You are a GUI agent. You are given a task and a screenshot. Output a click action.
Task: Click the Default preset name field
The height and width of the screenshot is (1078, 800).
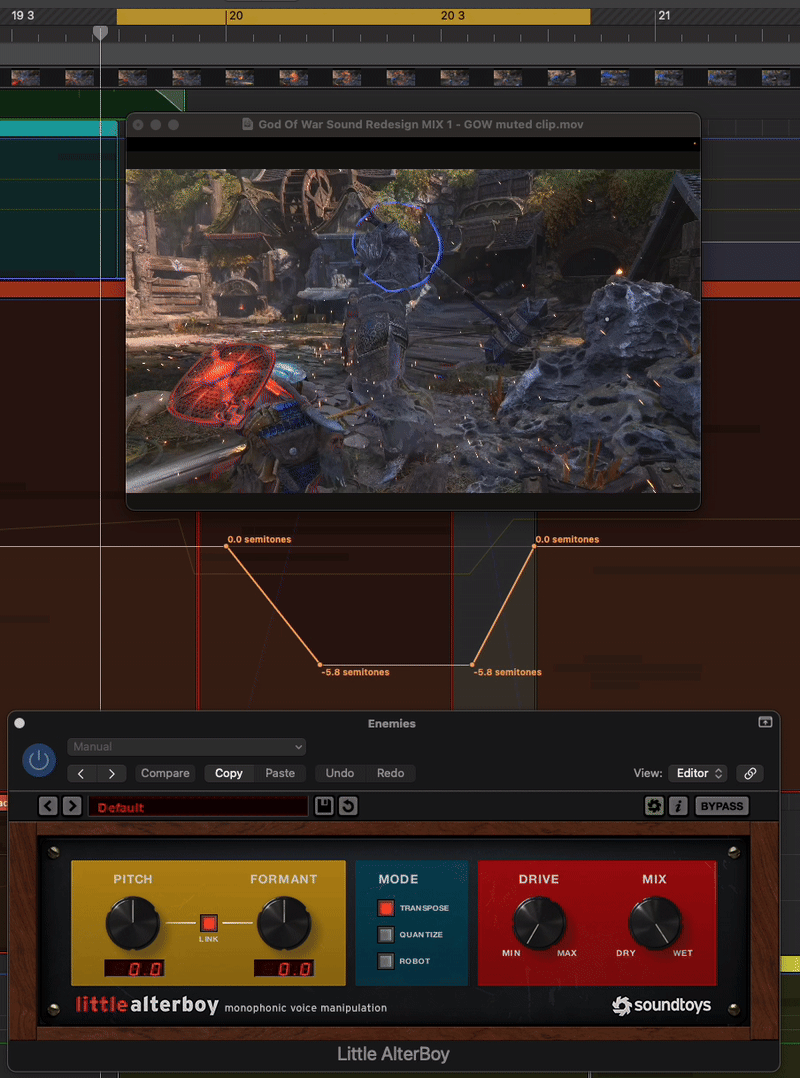coord(198,806)
